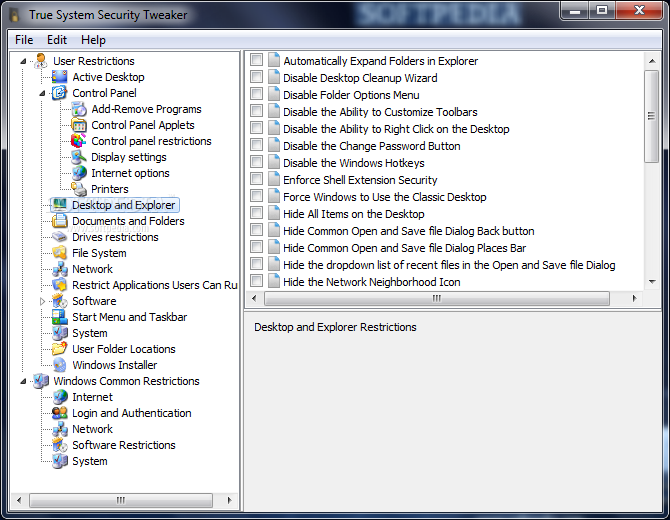Tick Disable Folder Options Menu checkbox
The width and height of the screenshot is (670, 520).
(256, 94)
